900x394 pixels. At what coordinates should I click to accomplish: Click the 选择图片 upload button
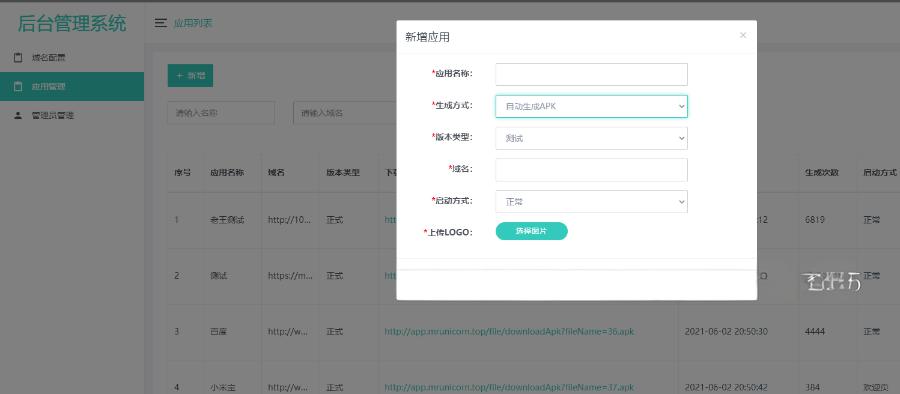coord(532,231)
